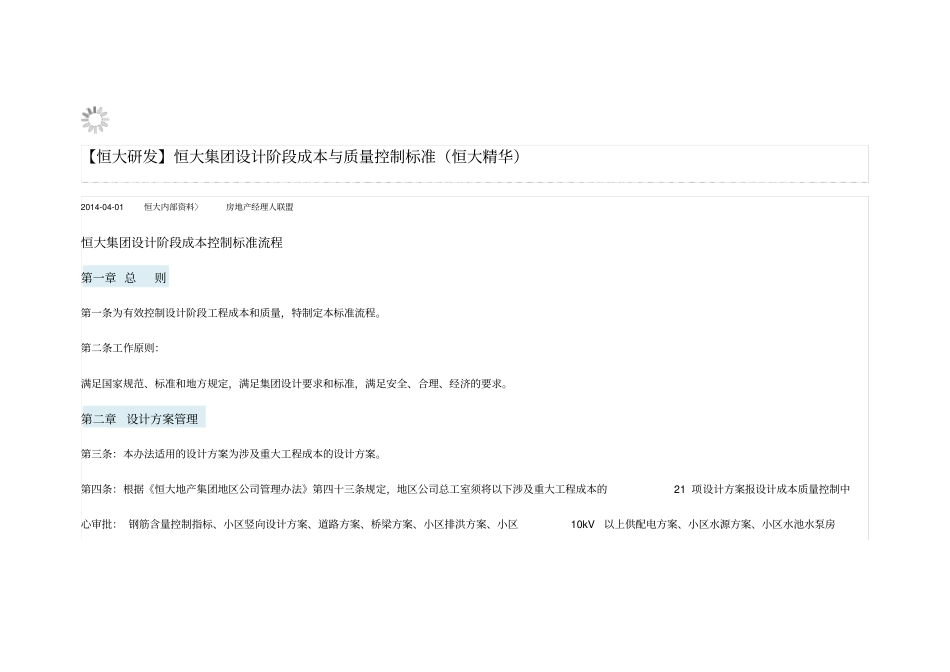Open the 房地产经理人联盟 link
950x672 pixels.
point(260,207)
